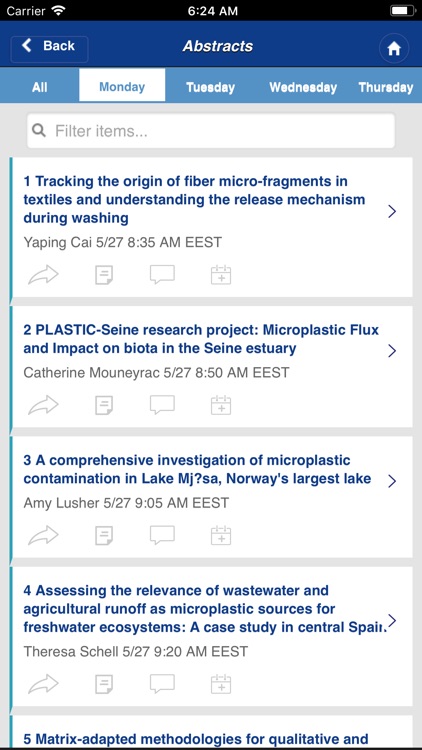422x750 pixels.
Task: Open notes icon for Catherine Mouneyrac abstract
Action: tap(104, 405)
